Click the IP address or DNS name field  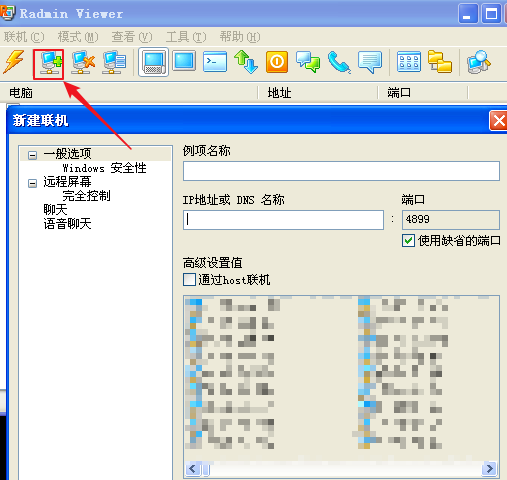283,220
